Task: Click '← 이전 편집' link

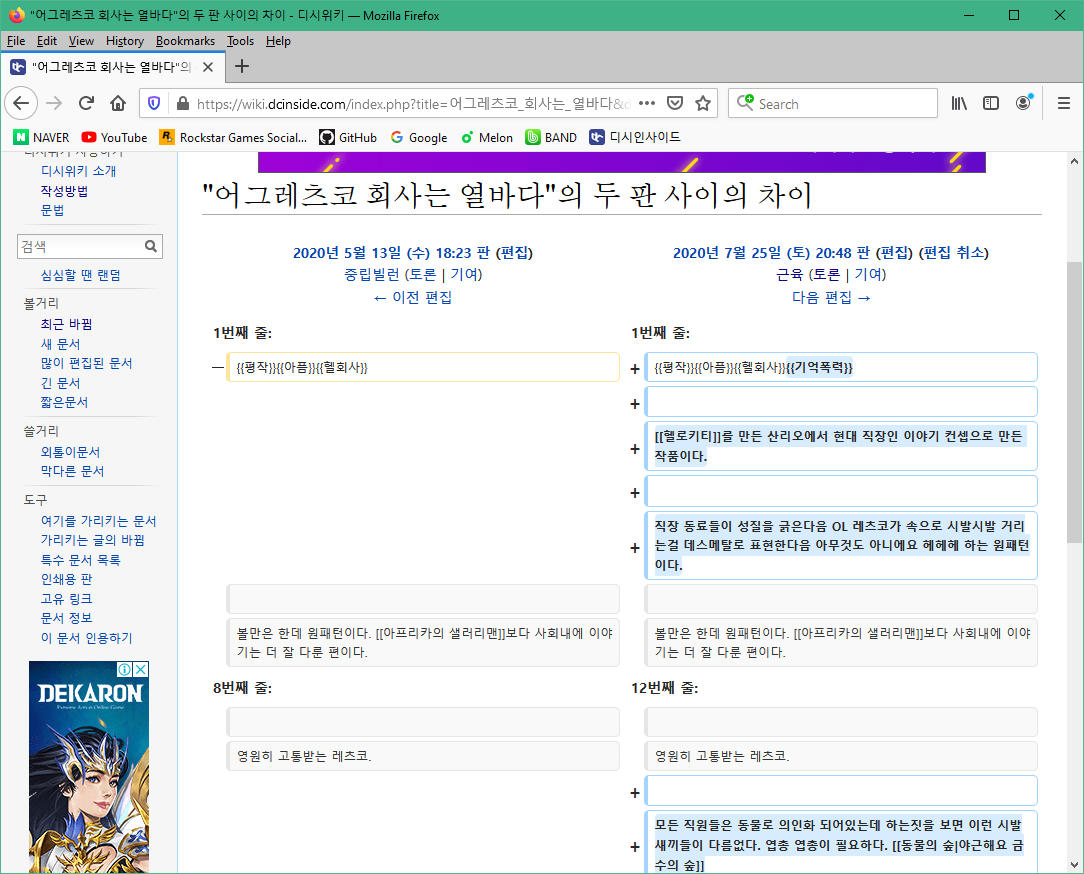Action: (412, 297)
